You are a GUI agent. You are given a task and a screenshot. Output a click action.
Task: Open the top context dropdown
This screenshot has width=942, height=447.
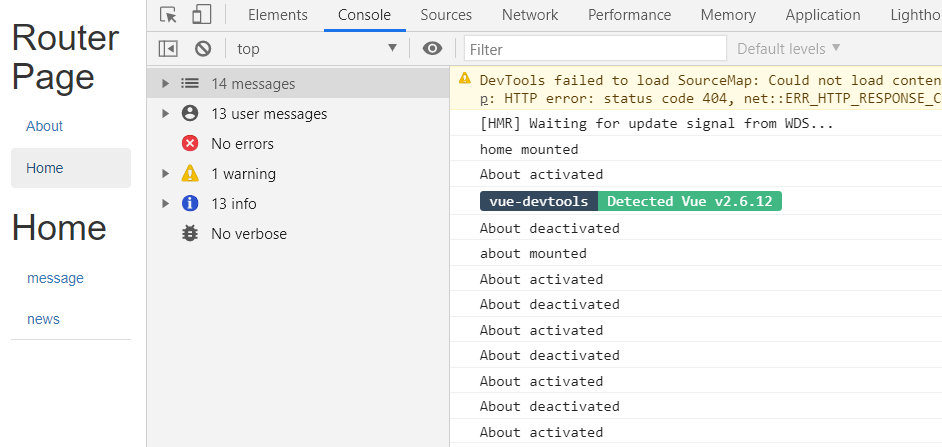316,49
